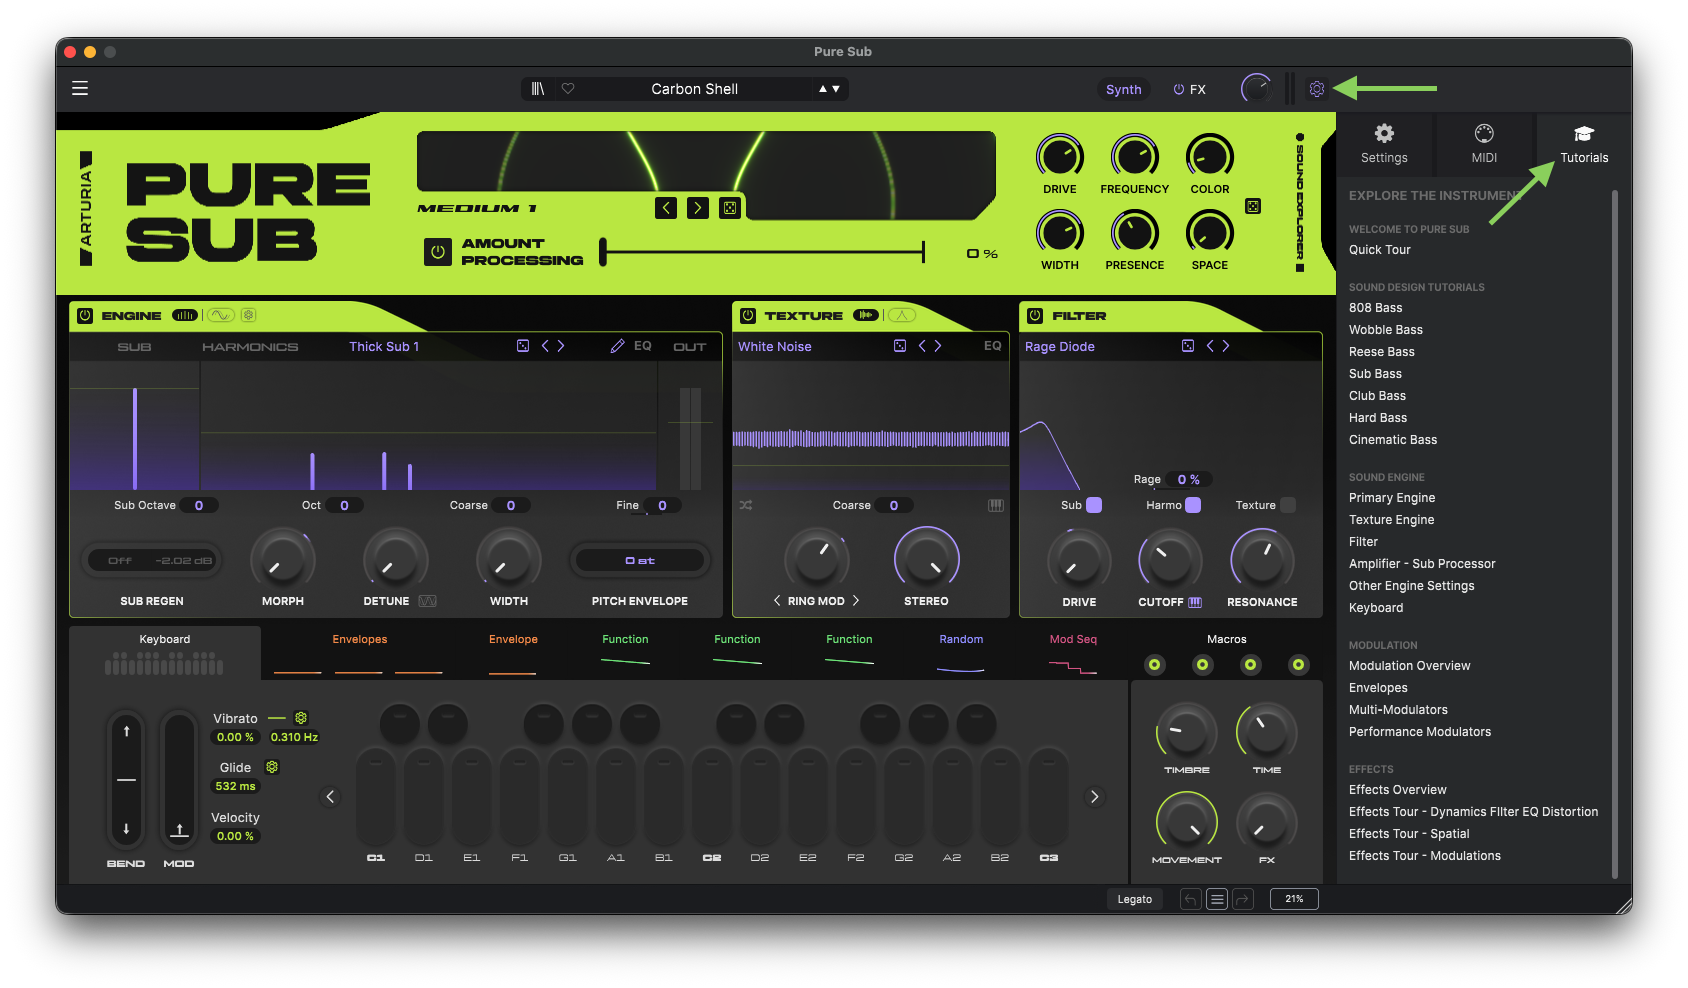This screenshot has width=1688, height=988.
Task: Toggle the Texture power button
Action: (748, 315)
